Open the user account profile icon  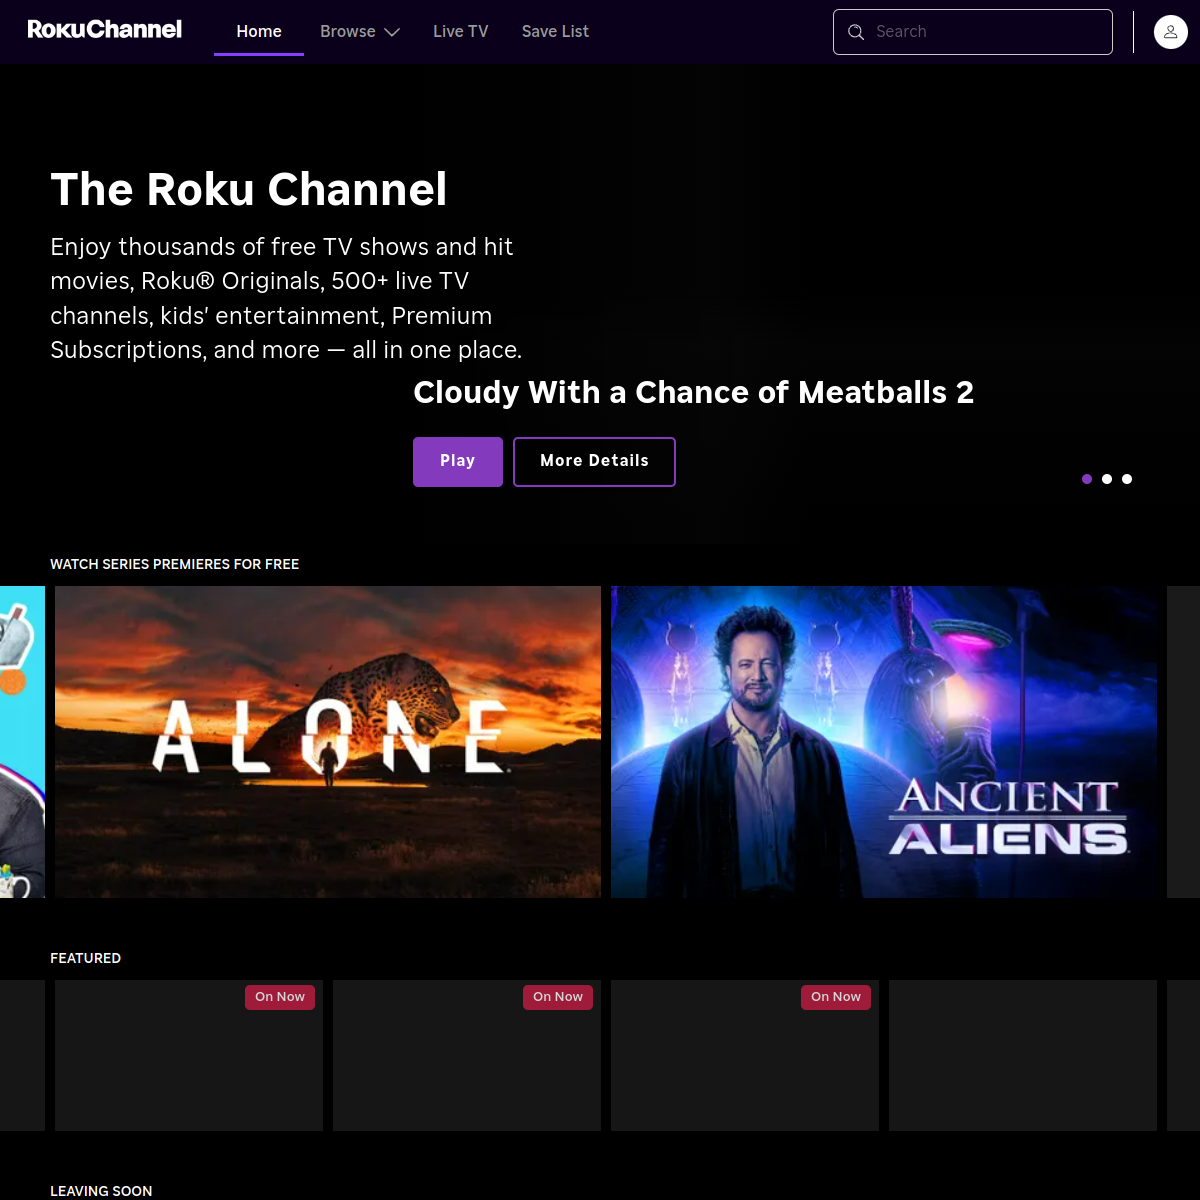pyautogui.click(x=1170, y=32)
